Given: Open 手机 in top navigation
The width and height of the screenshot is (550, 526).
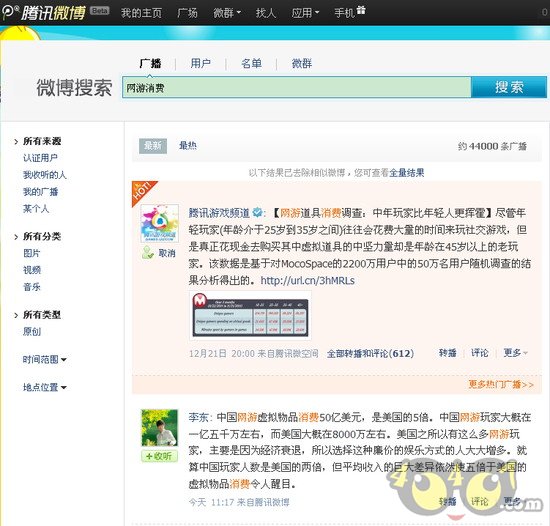Looking at the screenshot, I should [344, 13].
